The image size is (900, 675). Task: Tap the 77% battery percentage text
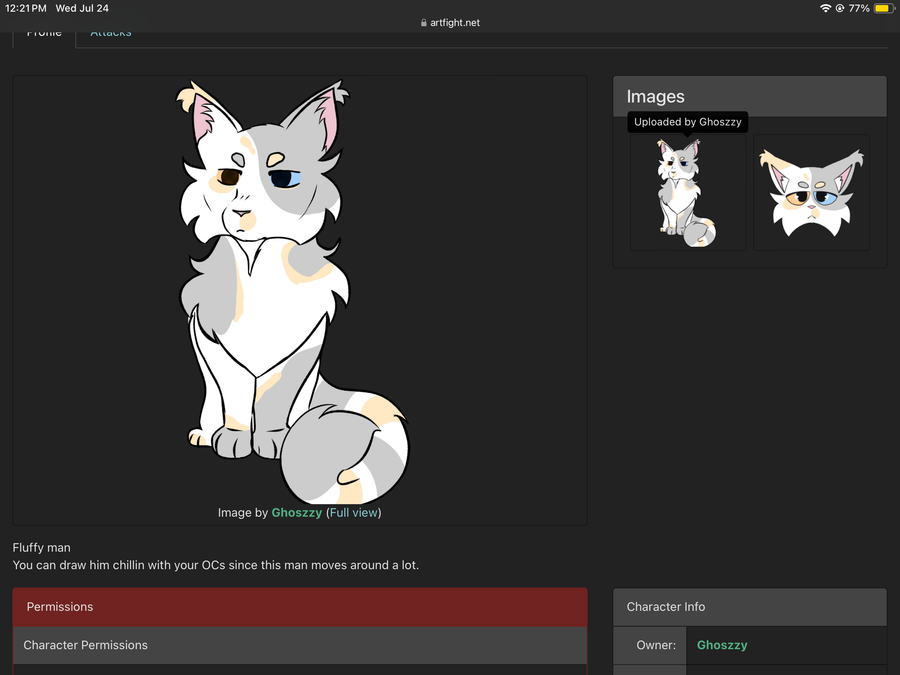coord(859,8)
